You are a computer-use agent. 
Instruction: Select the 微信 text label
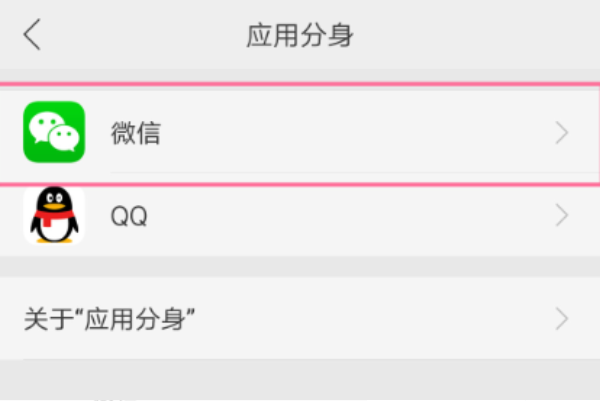135,134
